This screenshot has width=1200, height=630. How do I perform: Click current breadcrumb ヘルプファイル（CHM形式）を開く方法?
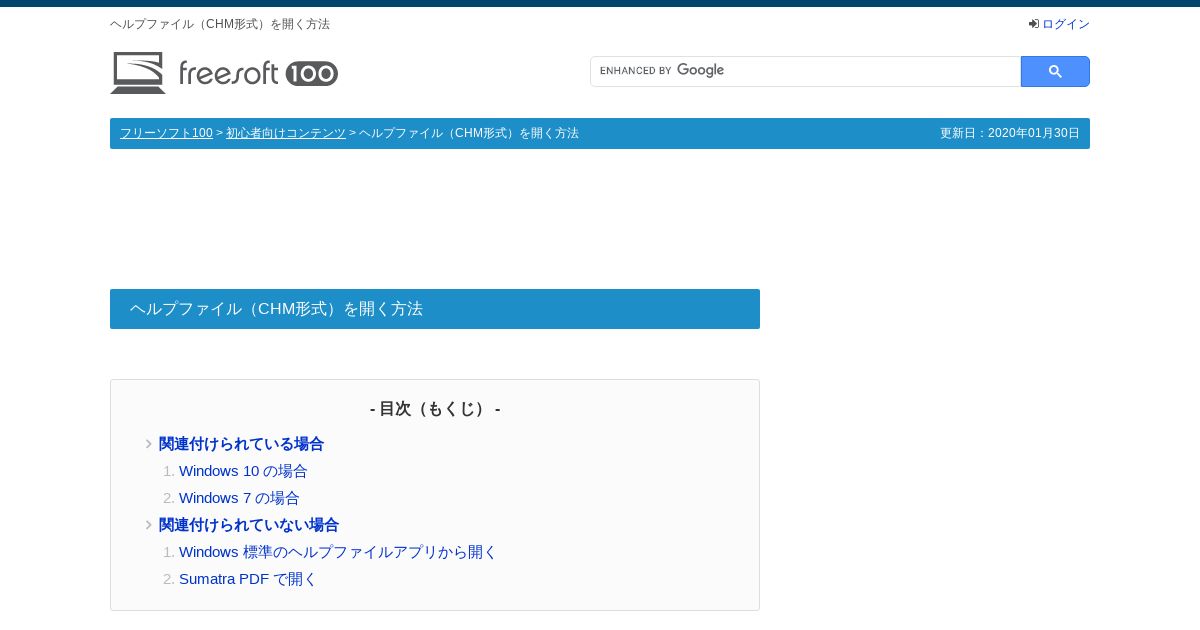click(x=469, y=133)
